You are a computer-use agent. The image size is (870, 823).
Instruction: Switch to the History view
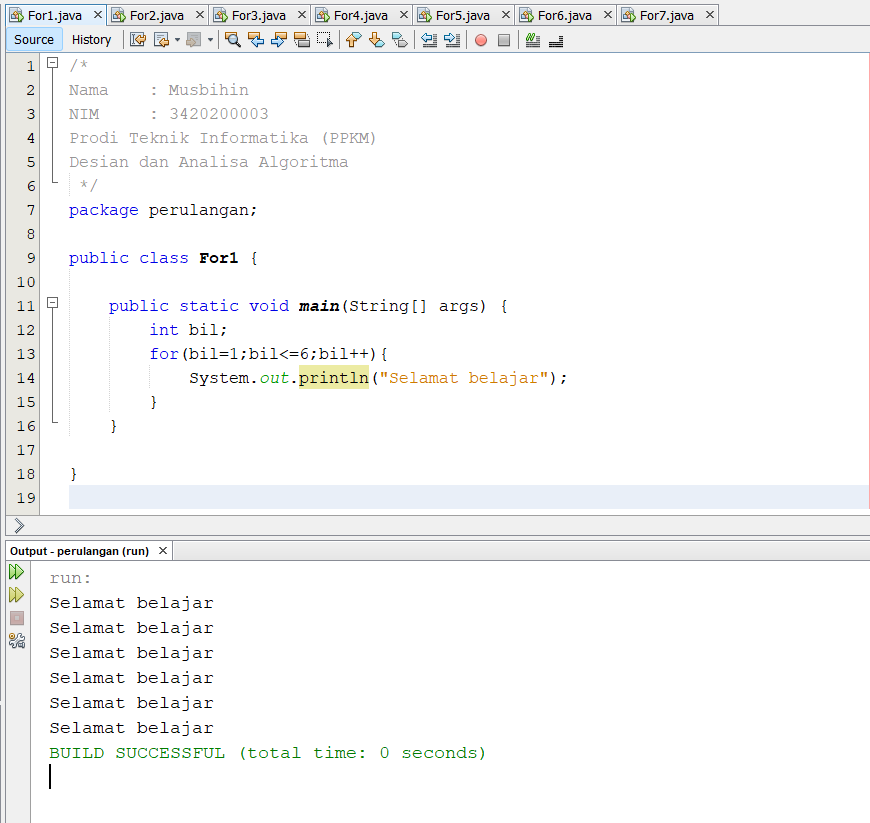click(92, 40)
